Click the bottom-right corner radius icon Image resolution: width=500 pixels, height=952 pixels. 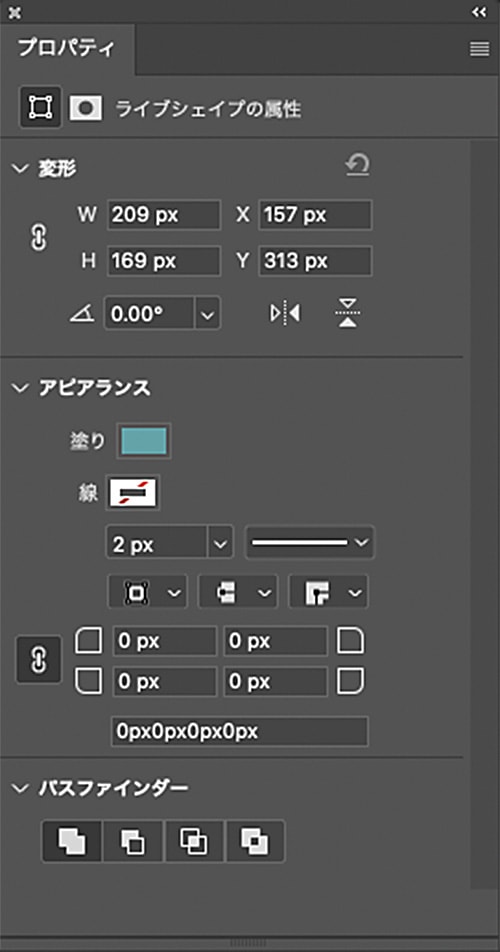tap(351, 681)
